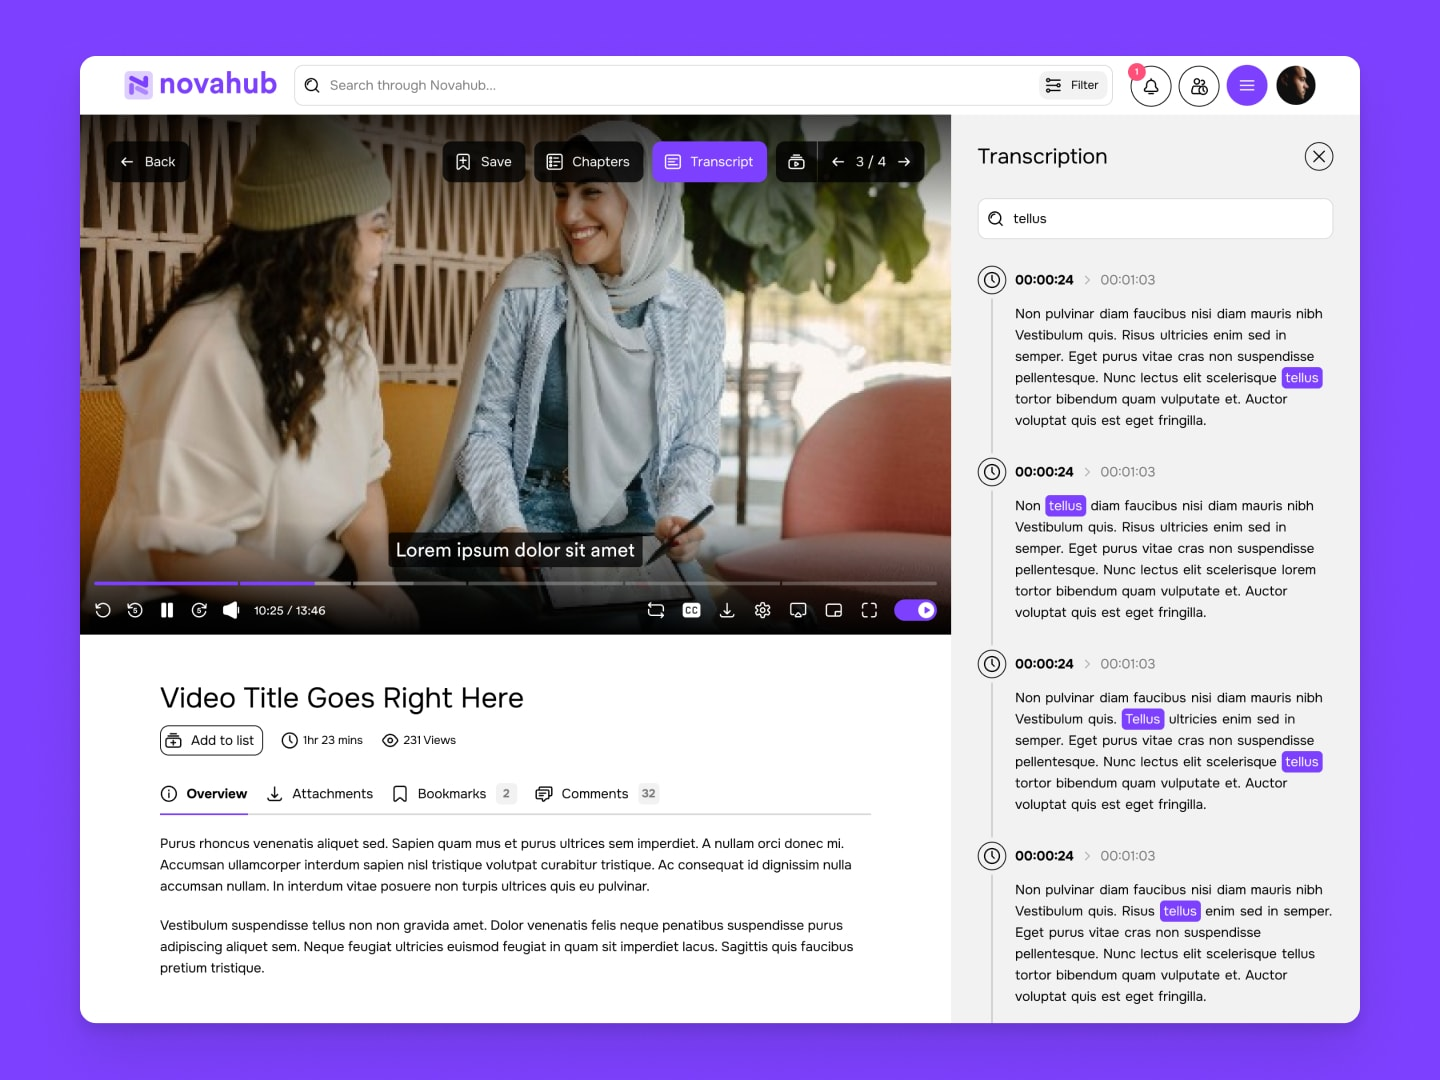Click the 231 Views label
Screen dimensions: 1440x1080
pyautogui.click(x=419, y=740)
